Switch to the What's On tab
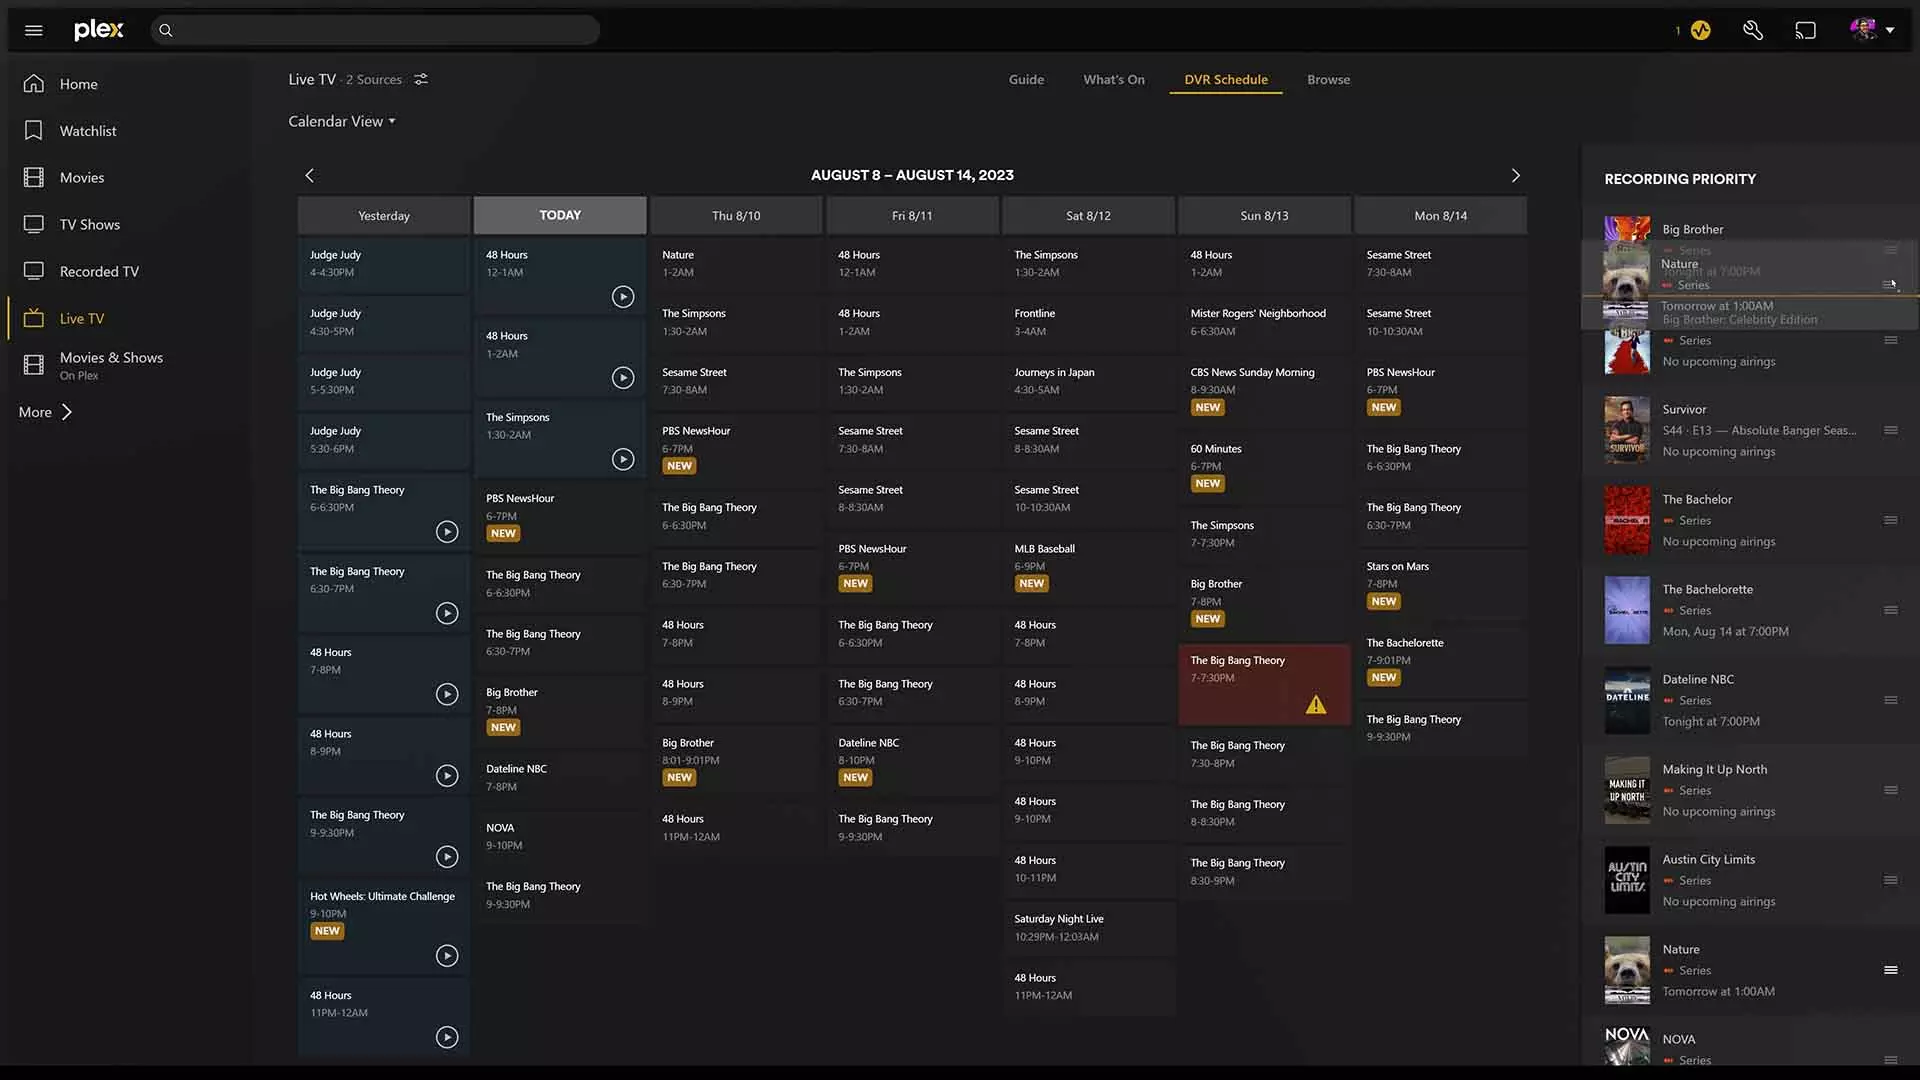The height and width of the screenshot is (1080, 1920). click(x=1114, y=79)
